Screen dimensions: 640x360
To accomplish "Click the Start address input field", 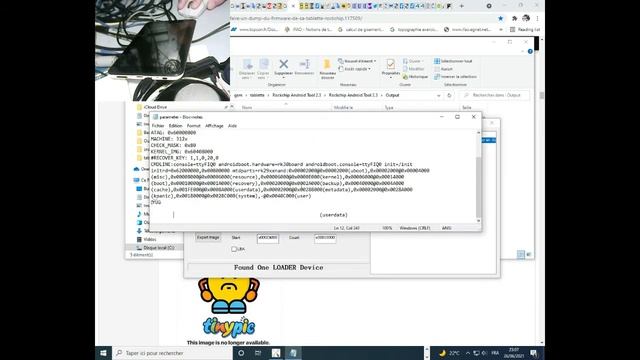I will tap(268, 238).
